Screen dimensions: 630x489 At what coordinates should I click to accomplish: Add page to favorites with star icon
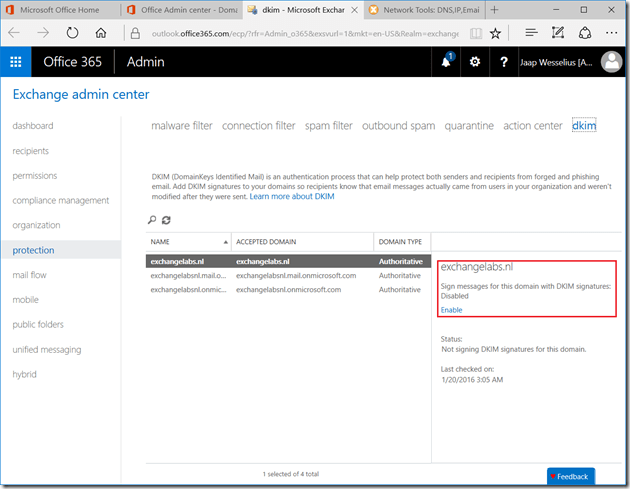[x=495, y=33]
